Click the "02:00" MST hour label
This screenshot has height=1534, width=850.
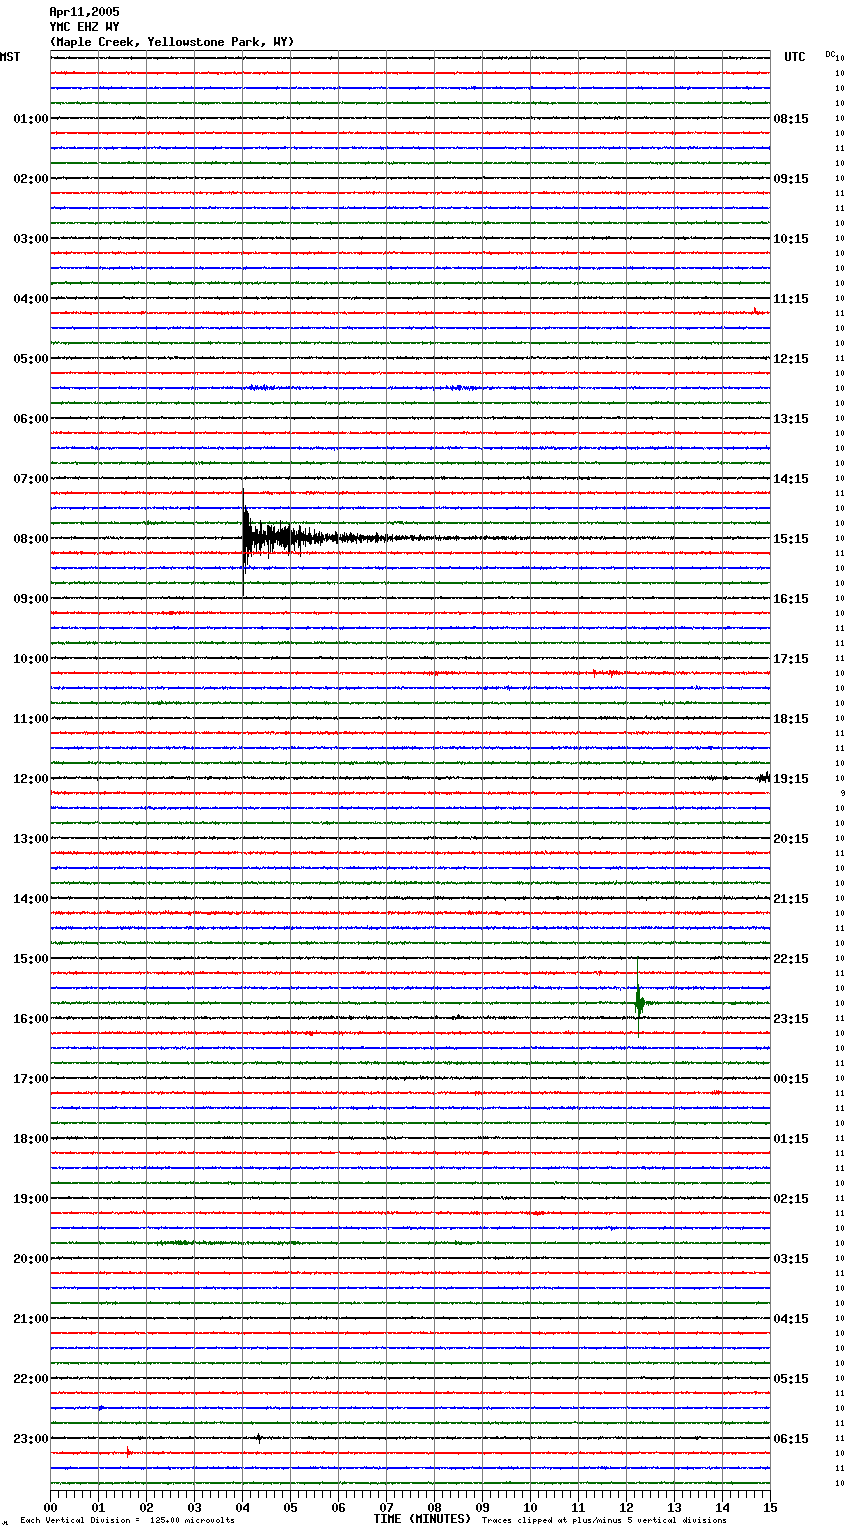31,179
